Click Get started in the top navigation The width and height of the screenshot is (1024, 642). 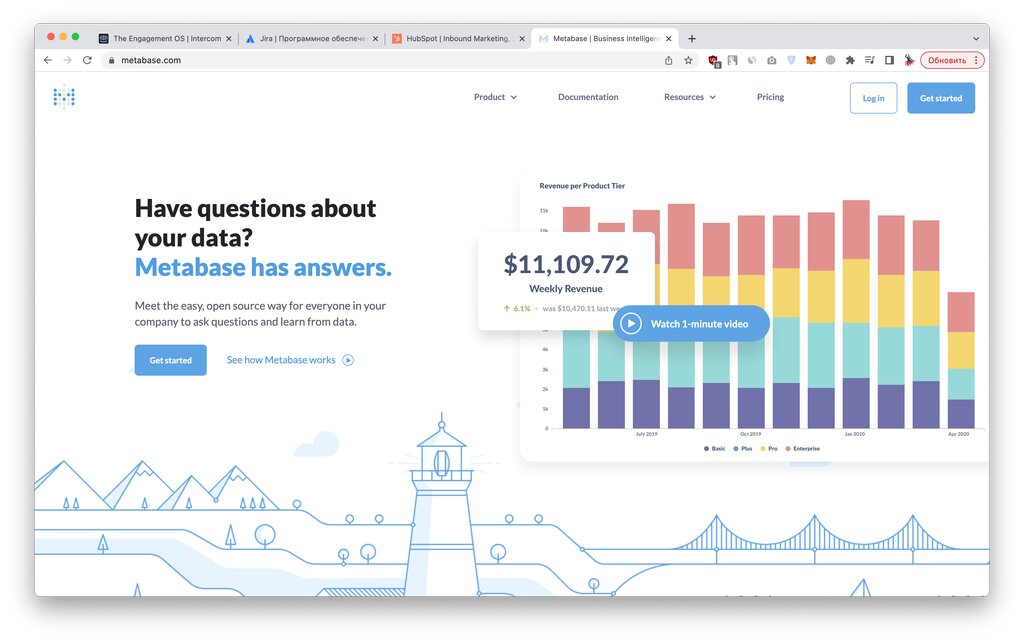pos(940,98)
